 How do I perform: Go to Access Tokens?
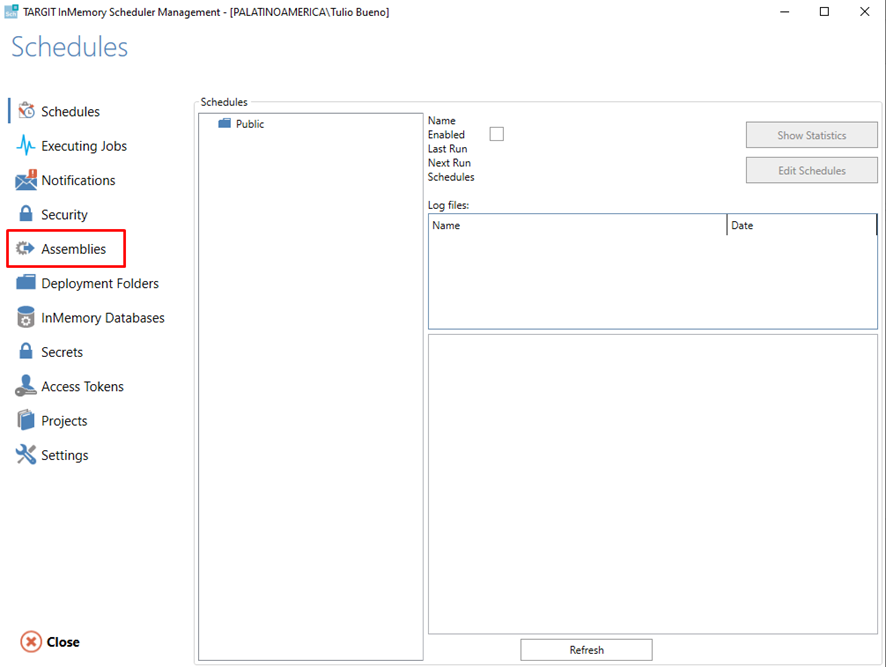[x=82, y=387]
